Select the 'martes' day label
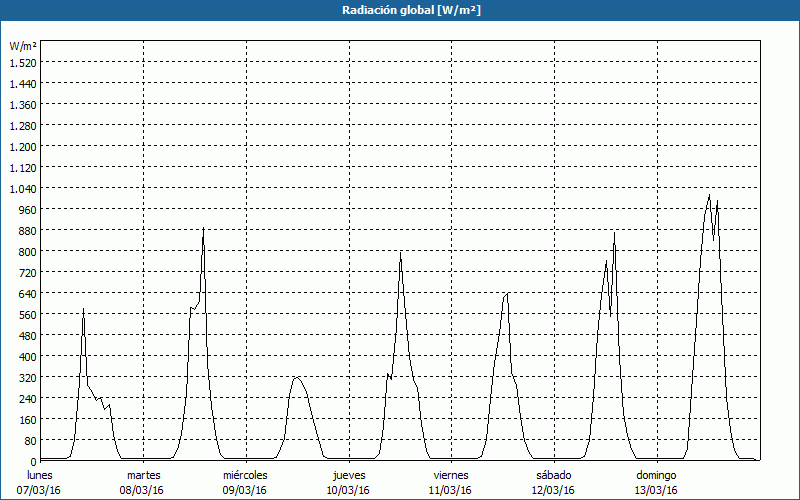The width and height of the screenshot is (800, 500). click(x=144, y=475)
